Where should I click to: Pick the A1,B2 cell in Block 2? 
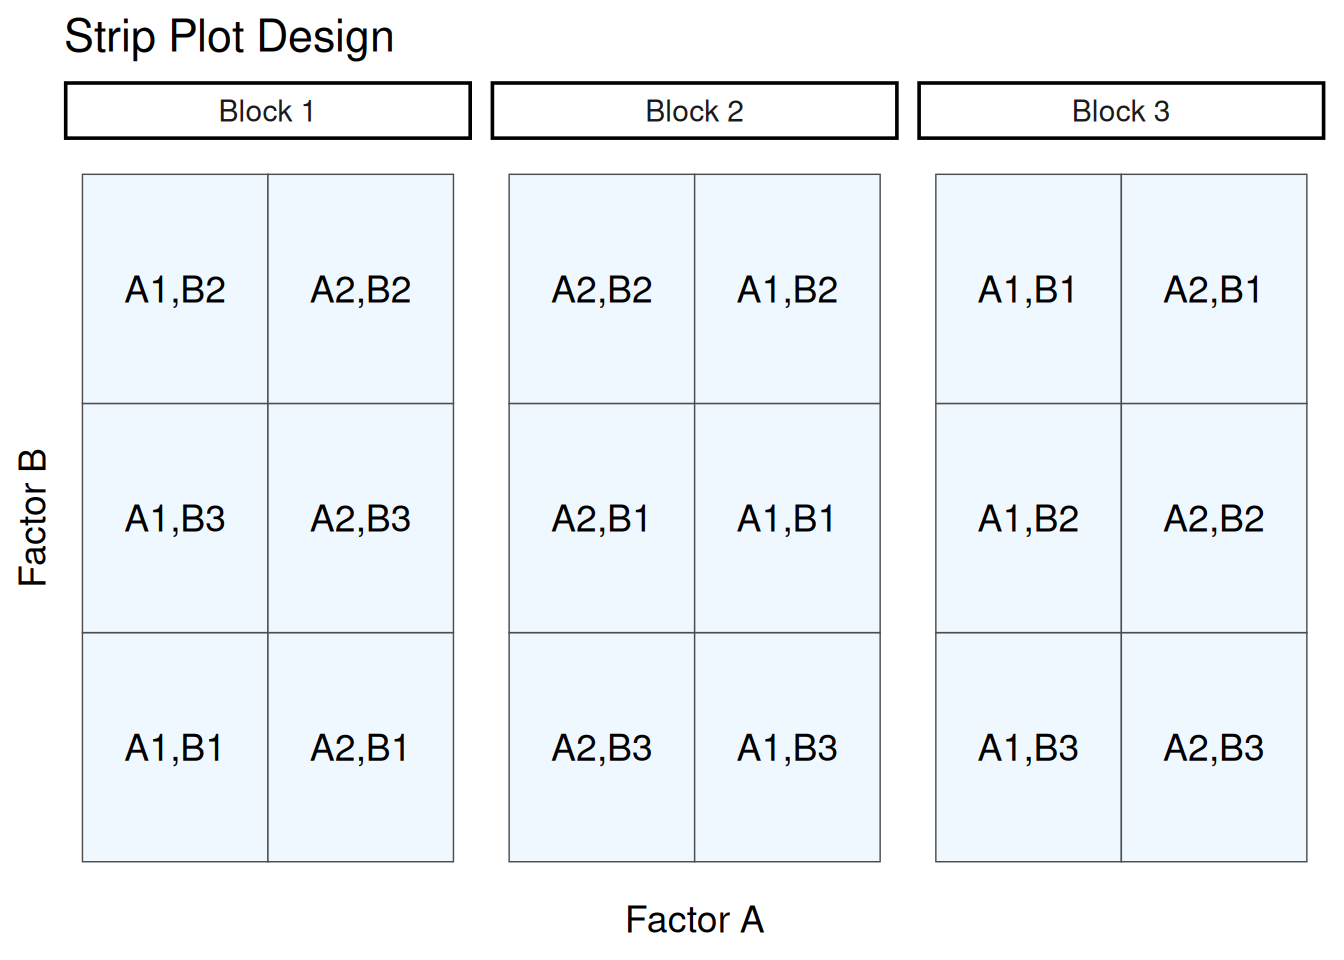click(x=787, y=289)
